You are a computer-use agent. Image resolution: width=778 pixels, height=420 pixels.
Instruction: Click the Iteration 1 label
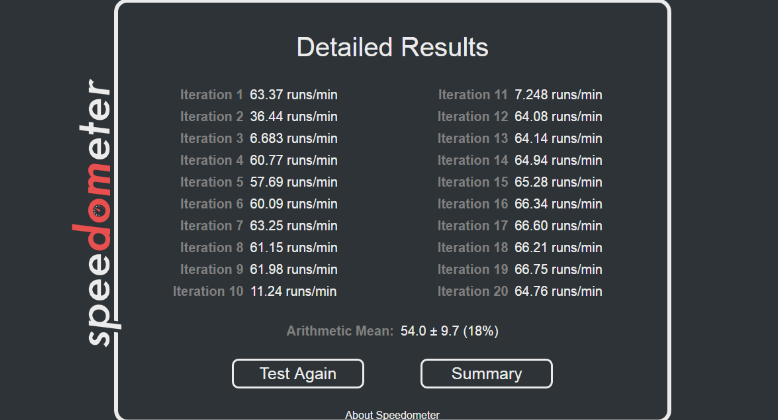click(x=211, y=94)
